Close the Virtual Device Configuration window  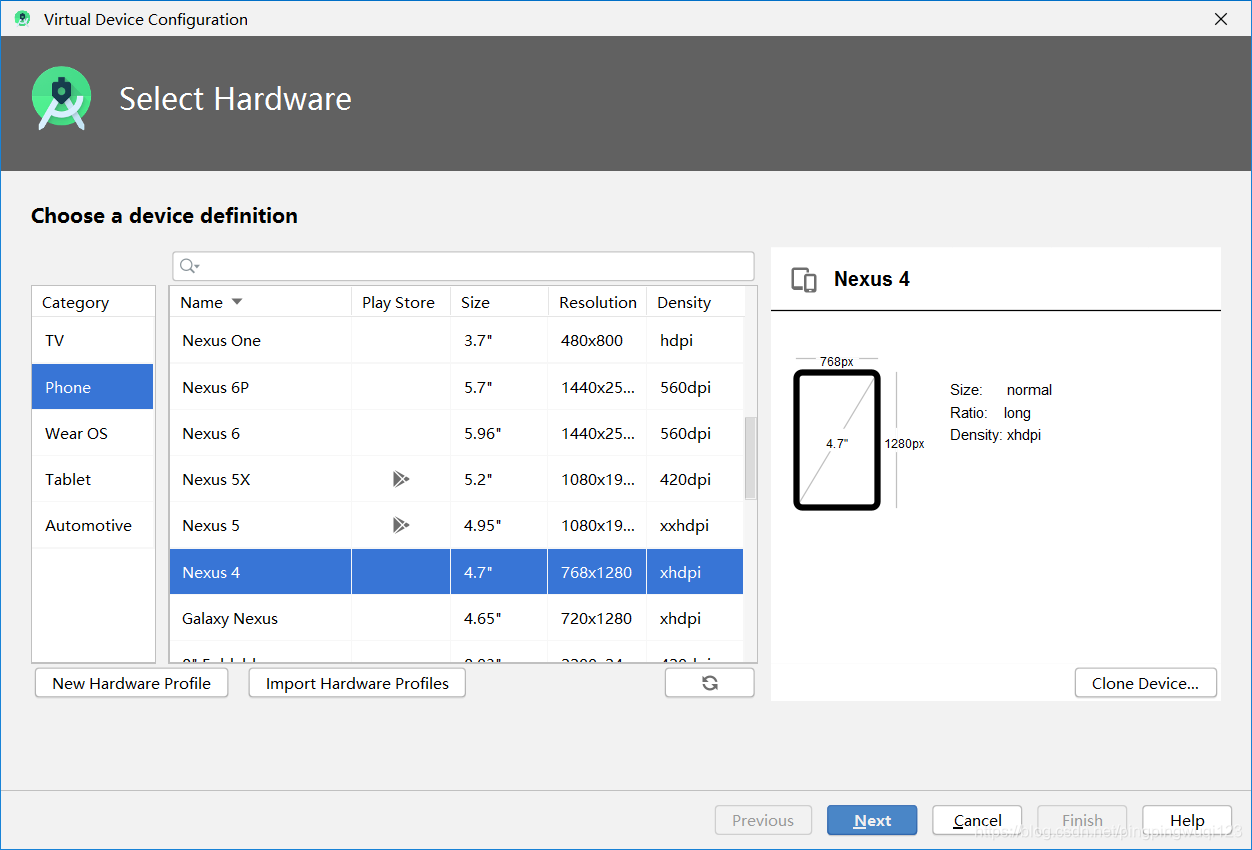(1221, 19)
